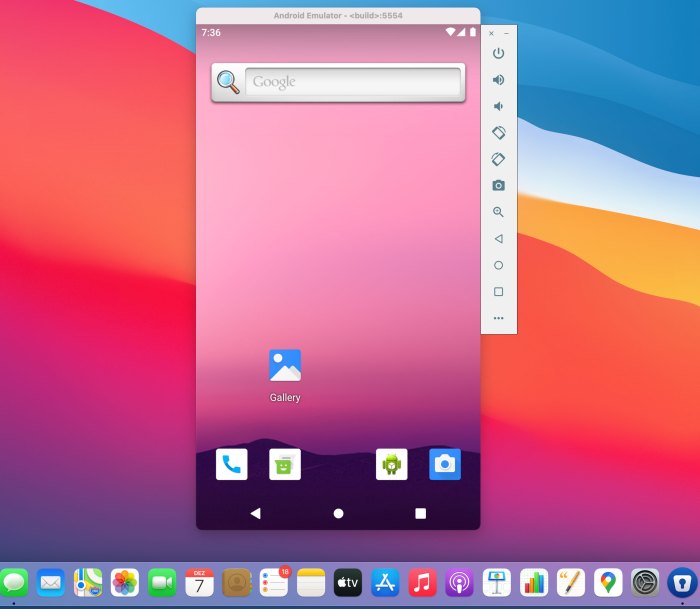The image size is (700, 609).
Task: Launch the Android Camera app
Action: pyautogui.click(x=445, y=464)
